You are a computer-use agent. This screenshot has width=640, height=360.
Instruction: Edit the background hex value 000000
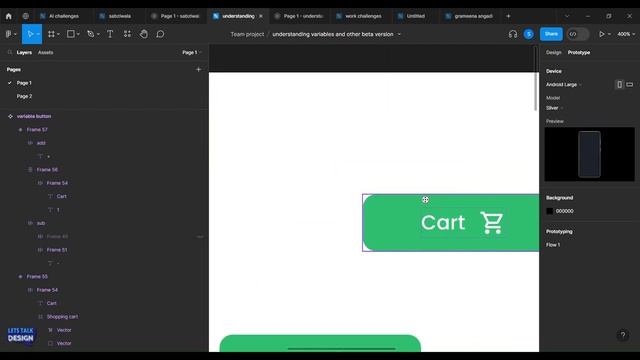tap(564, 211)
